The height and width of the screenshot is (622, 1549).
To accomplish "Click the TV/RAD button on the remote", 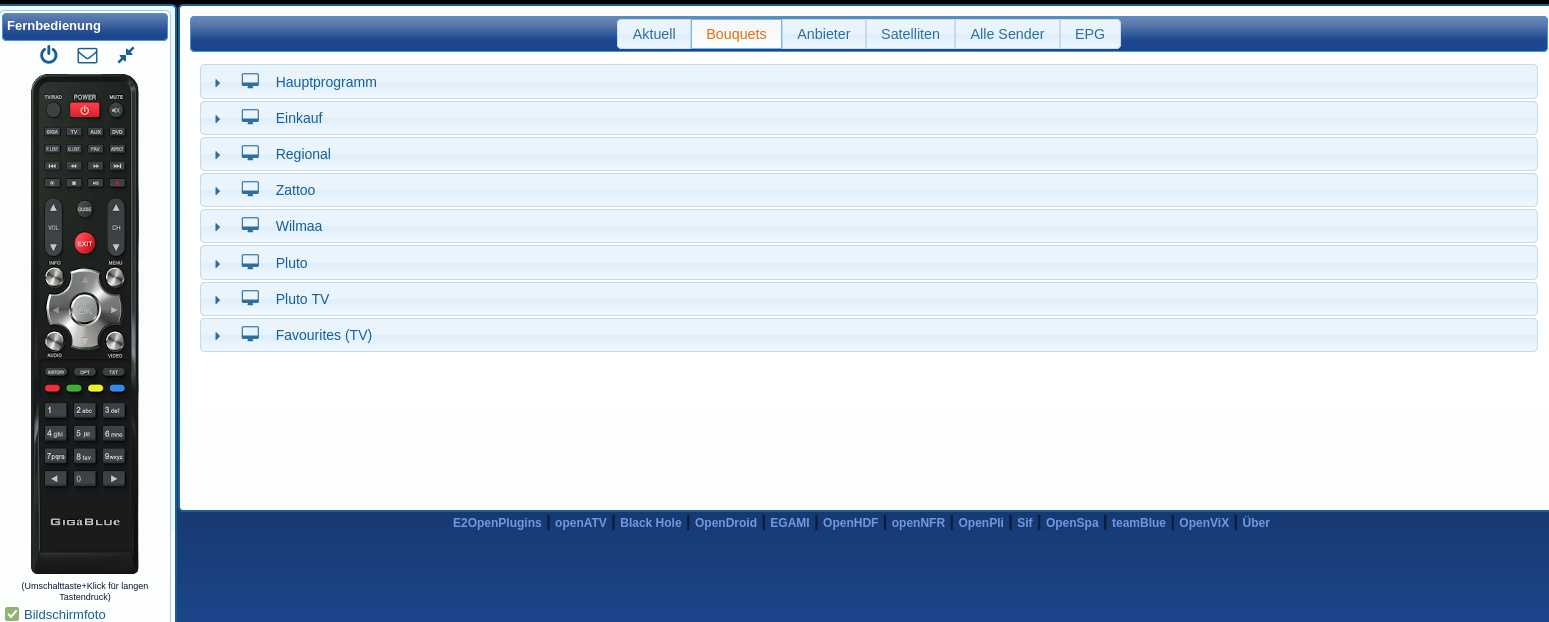I will tap(53, 110).
